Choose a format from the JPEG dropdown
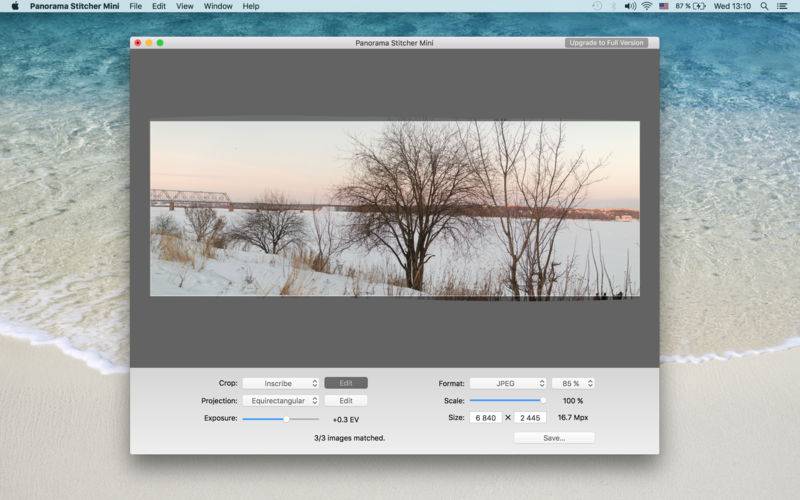The height and width of the screenshot is (500, 800). (508, 383)
